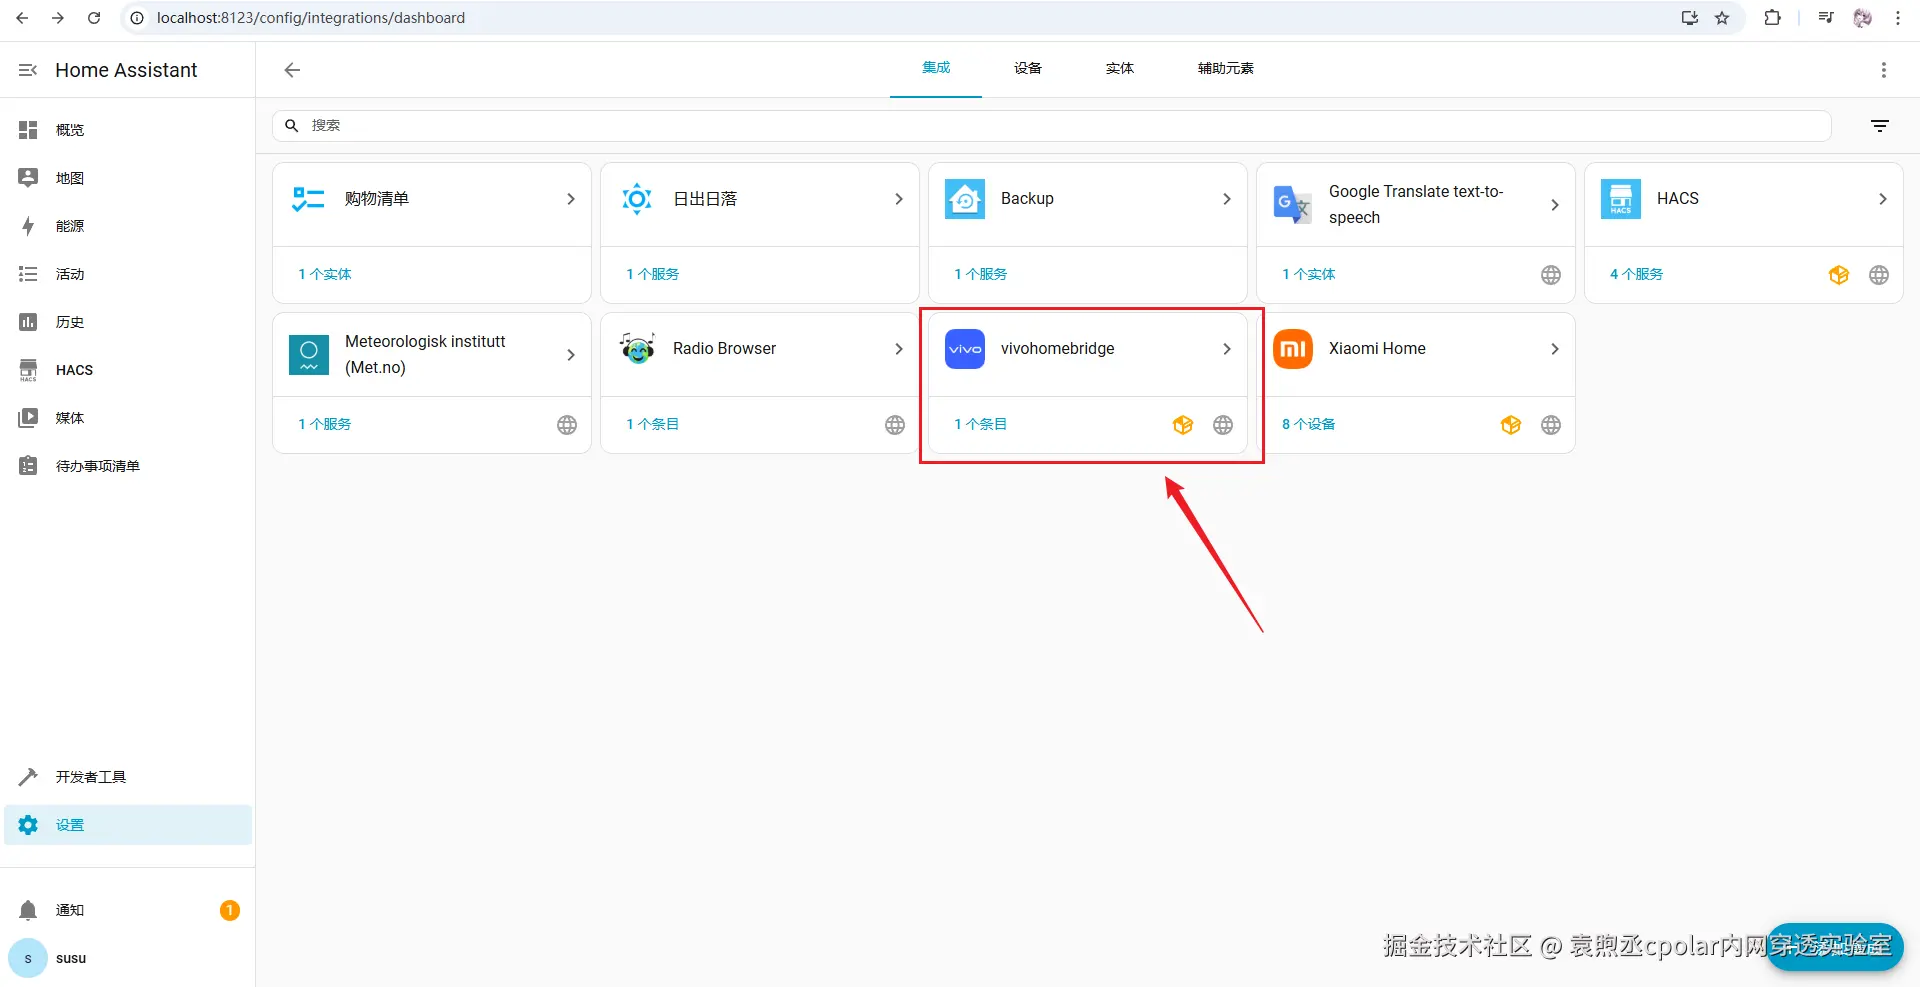
Task: Collapse the Home Assistant sidebar menu icon
Action: pos(28,70)
